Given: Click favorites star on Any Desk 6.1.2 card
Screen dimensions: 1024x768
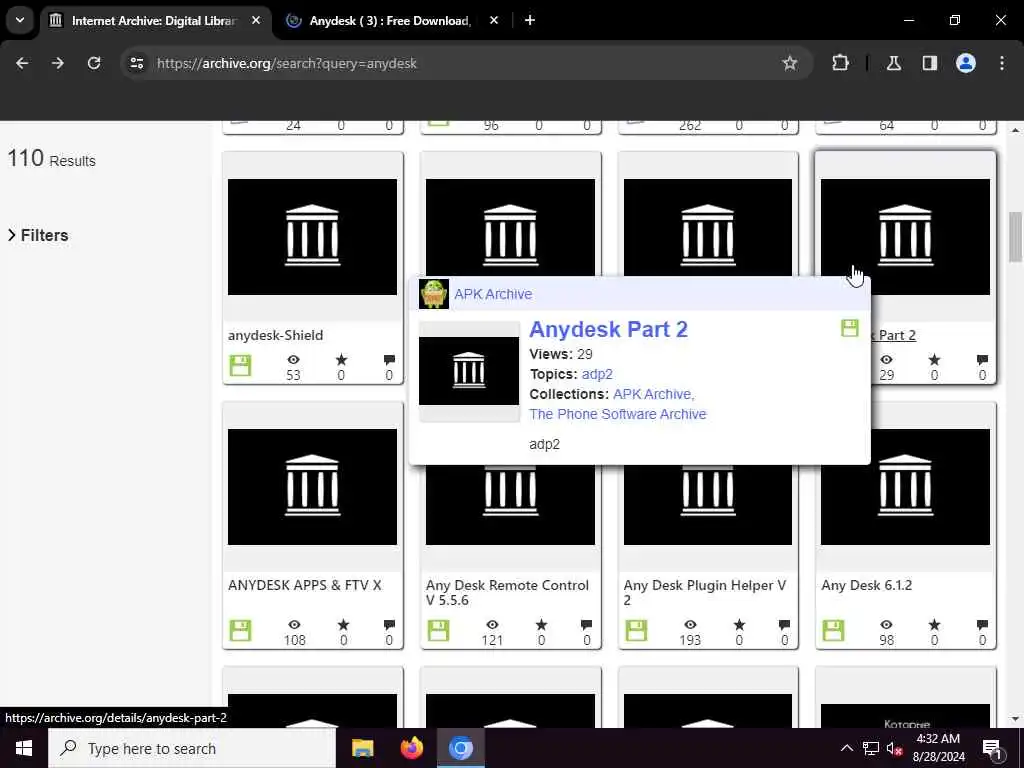Looking at the screenshot, I should (935, 625).
